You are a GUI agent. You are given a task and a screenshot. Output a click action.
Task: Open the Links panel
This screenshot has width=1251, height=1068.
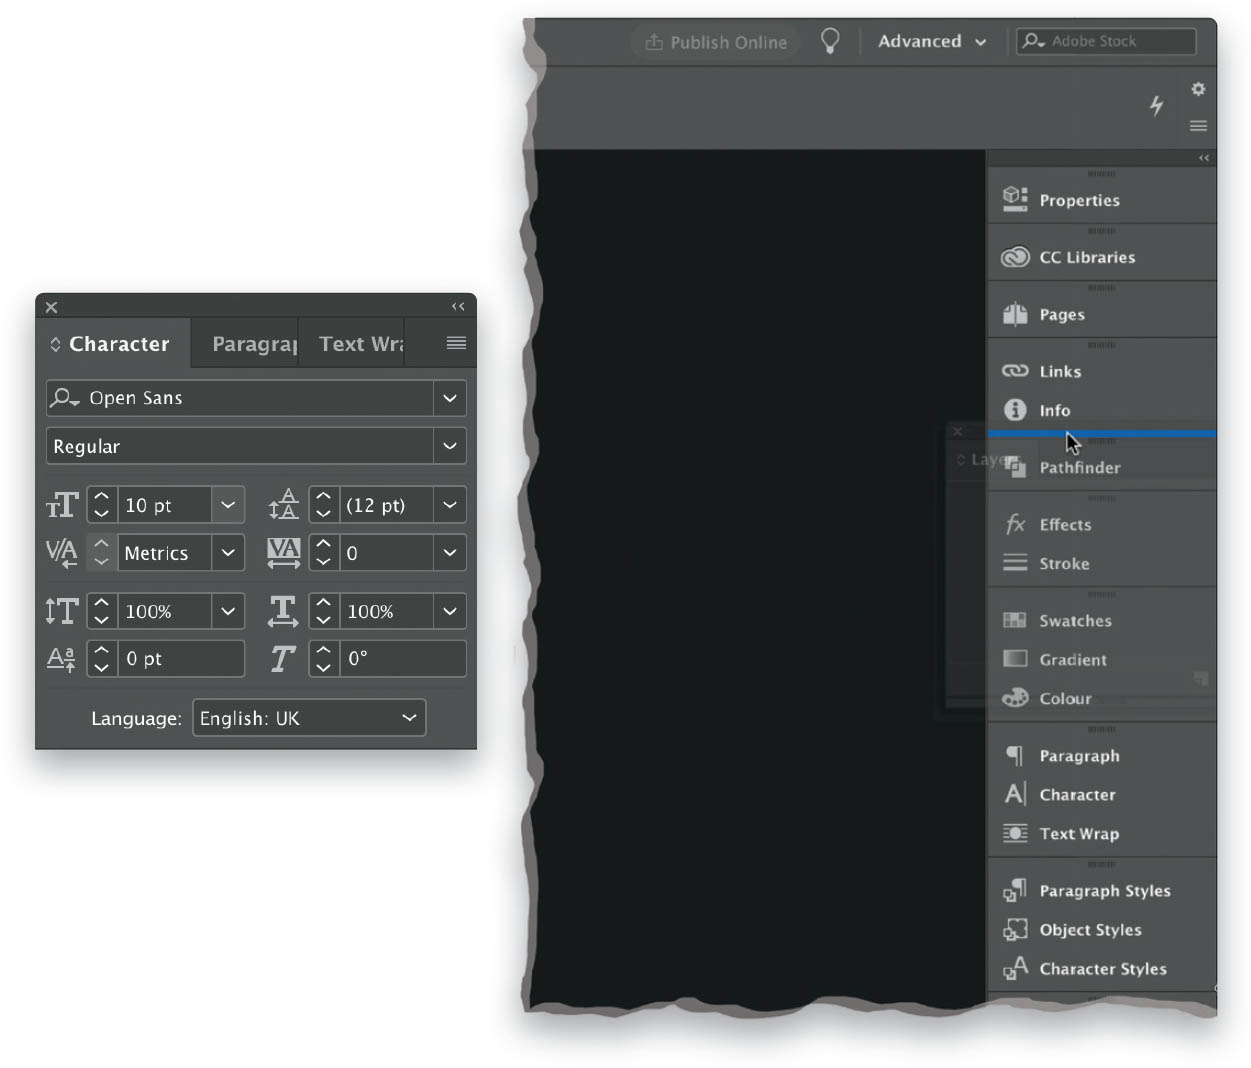tap(1059, 371)
